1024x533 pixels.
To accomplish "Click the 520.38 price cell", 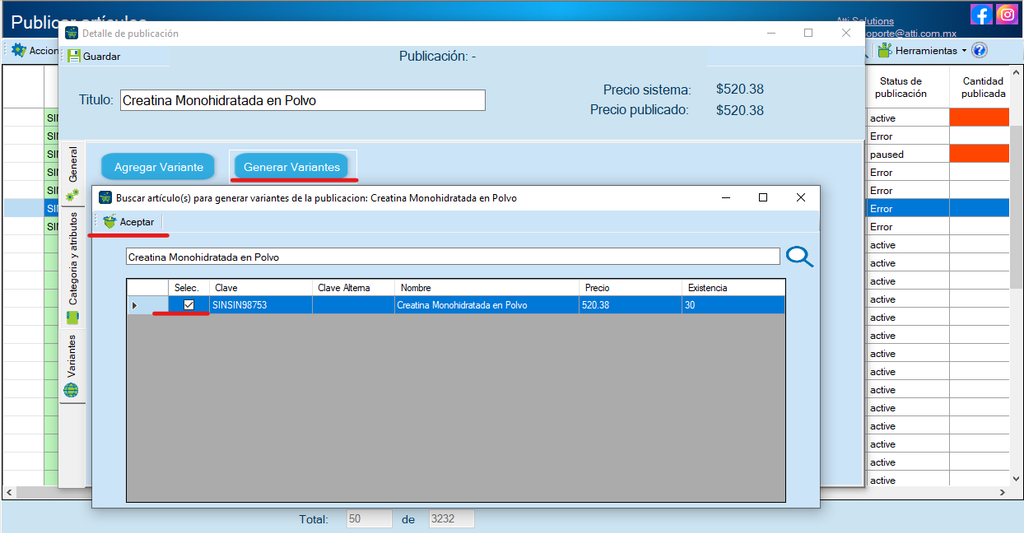I will pos(630,305).
